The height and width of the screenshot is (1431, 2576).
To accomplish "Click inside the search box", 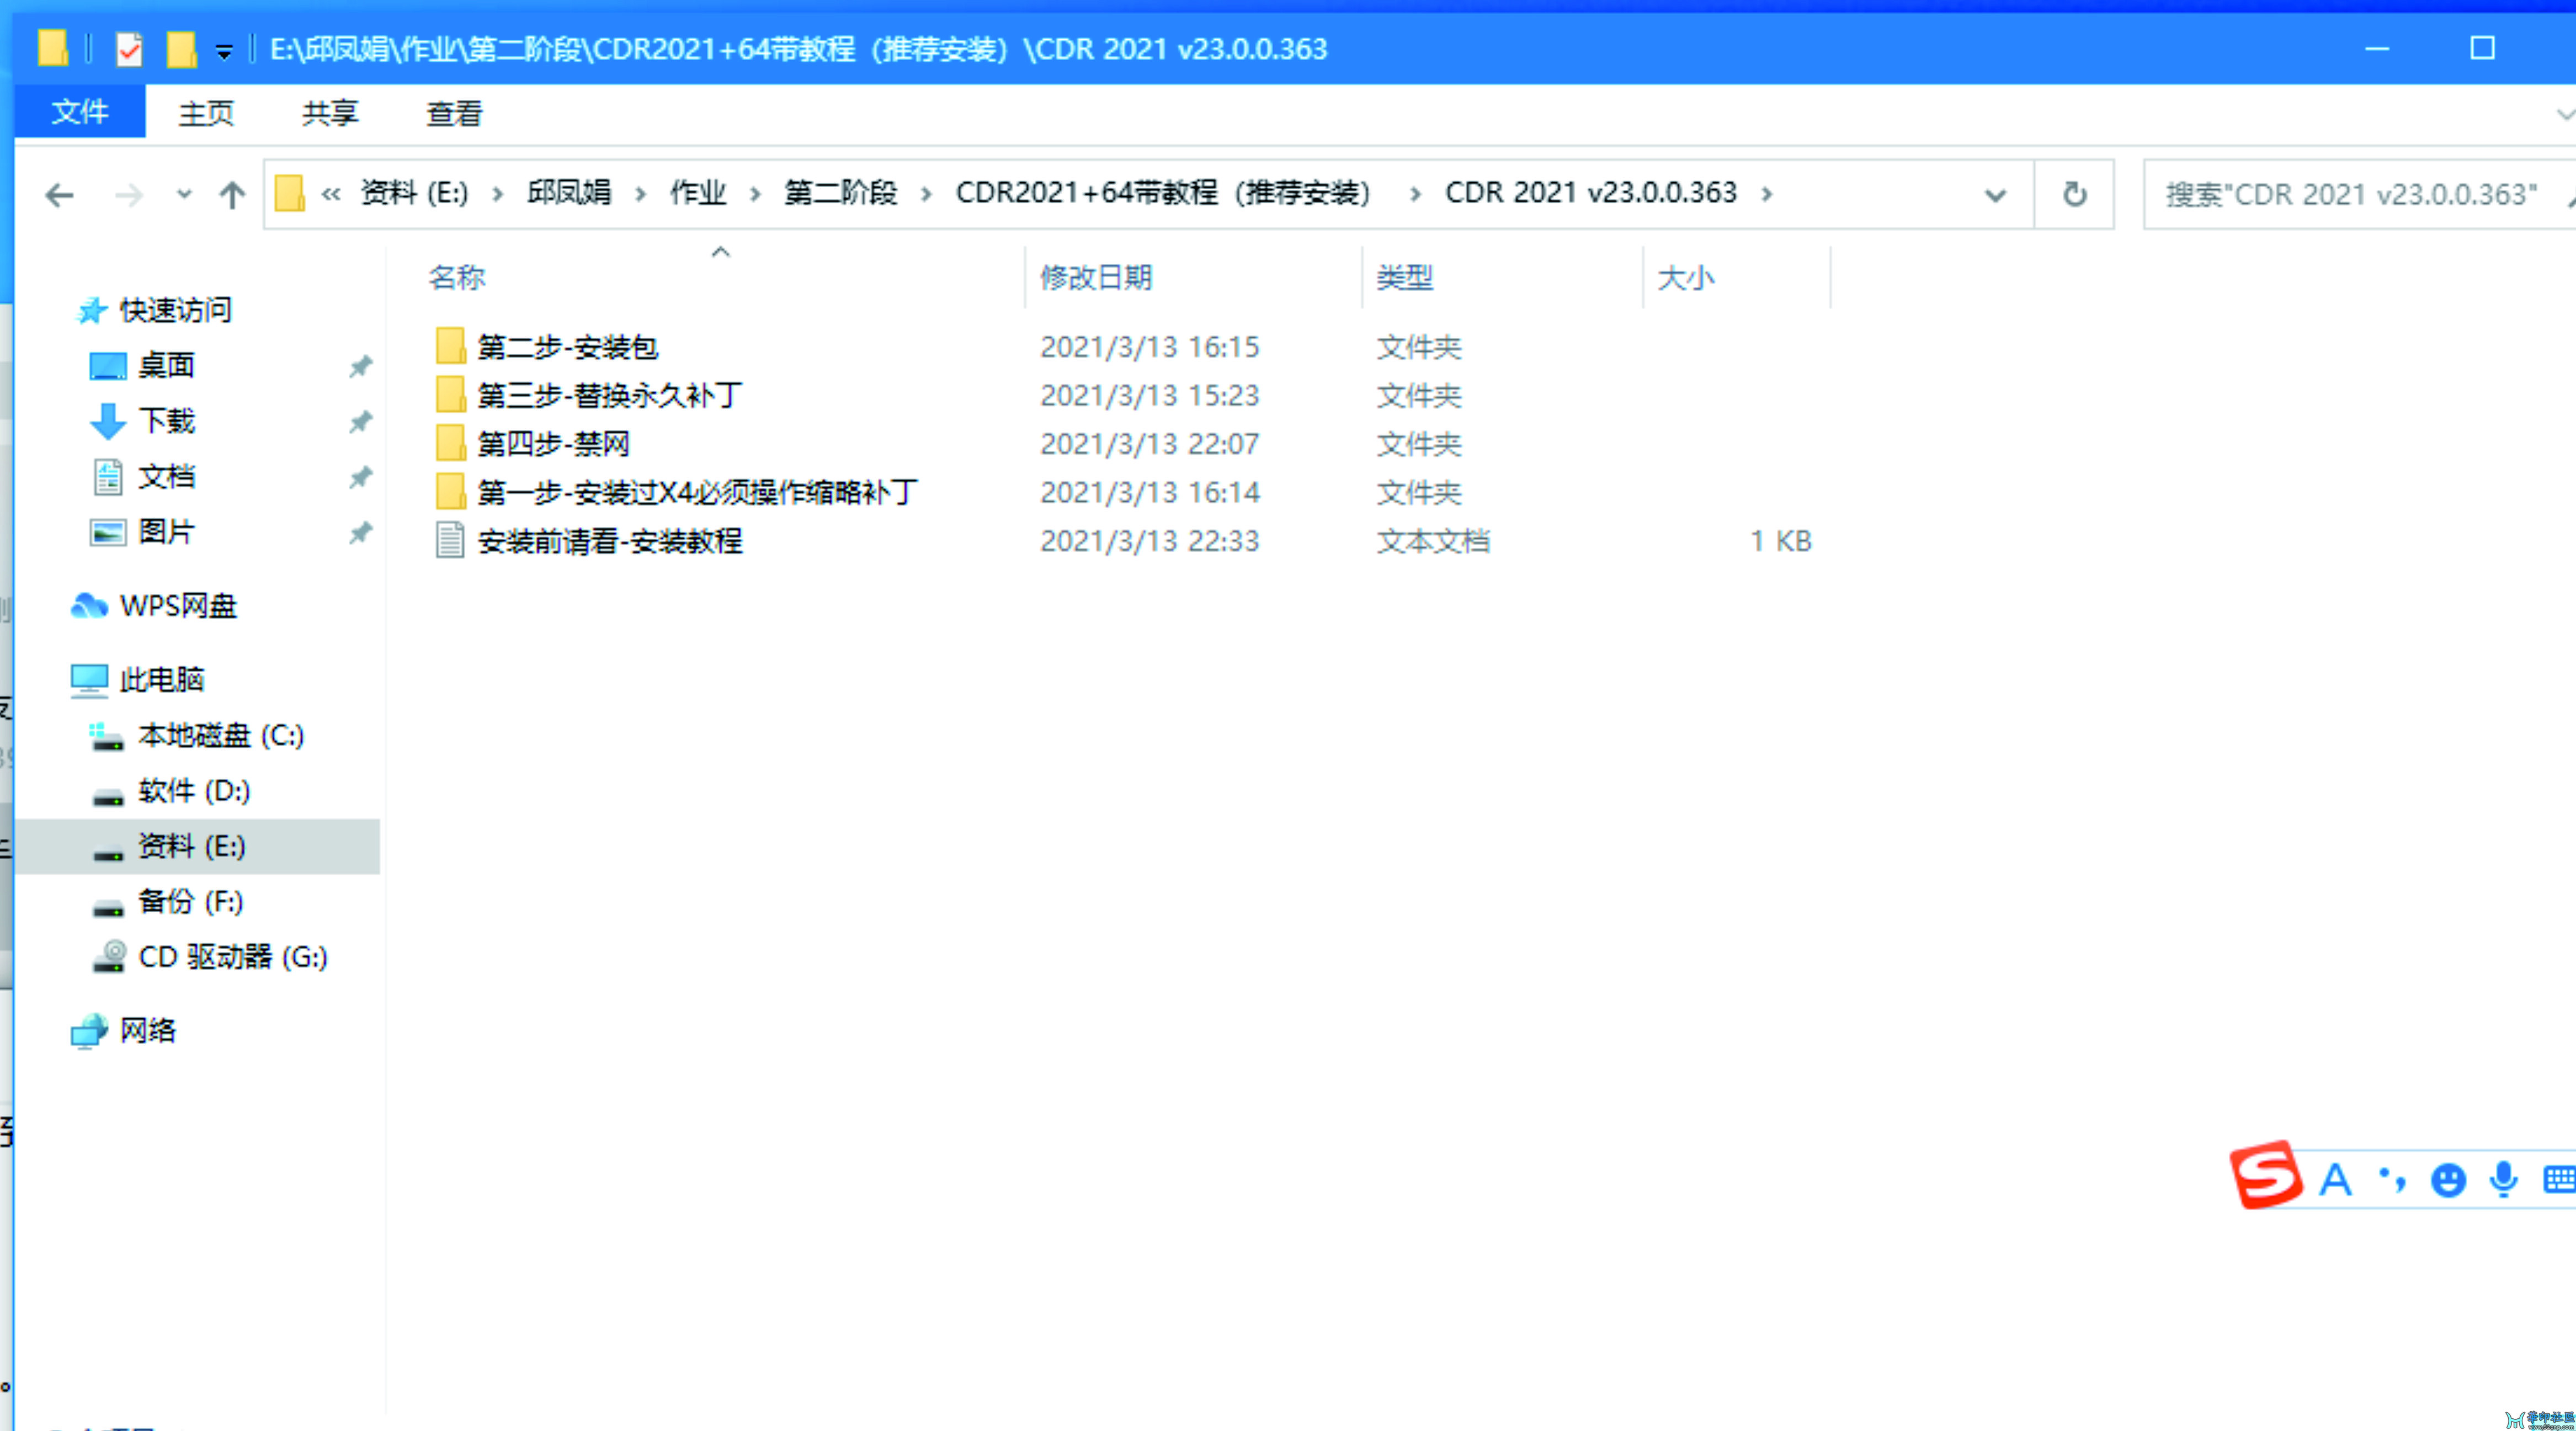I will point(2350,194).
